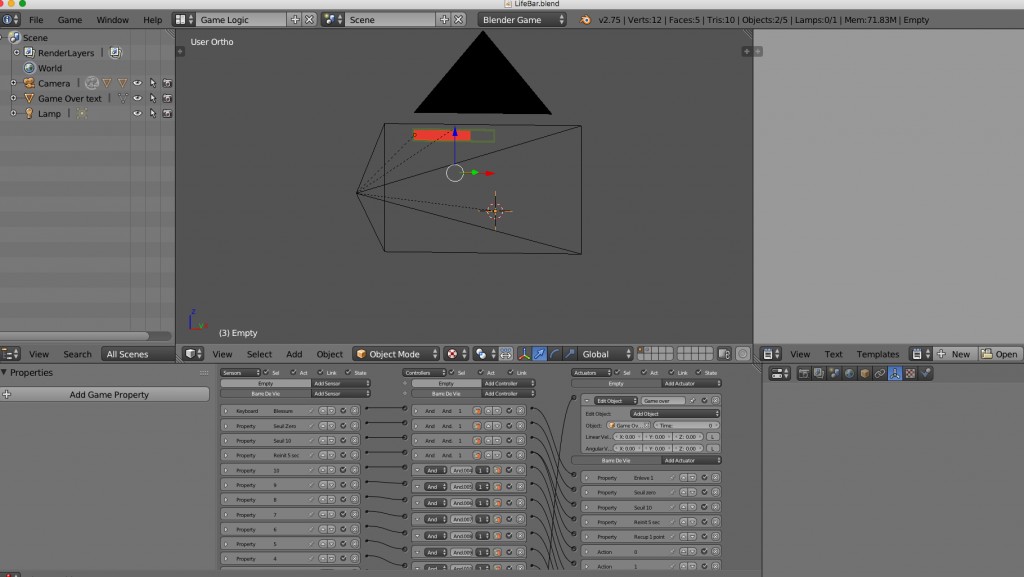Click the World icon in outliner

(29, 68)
